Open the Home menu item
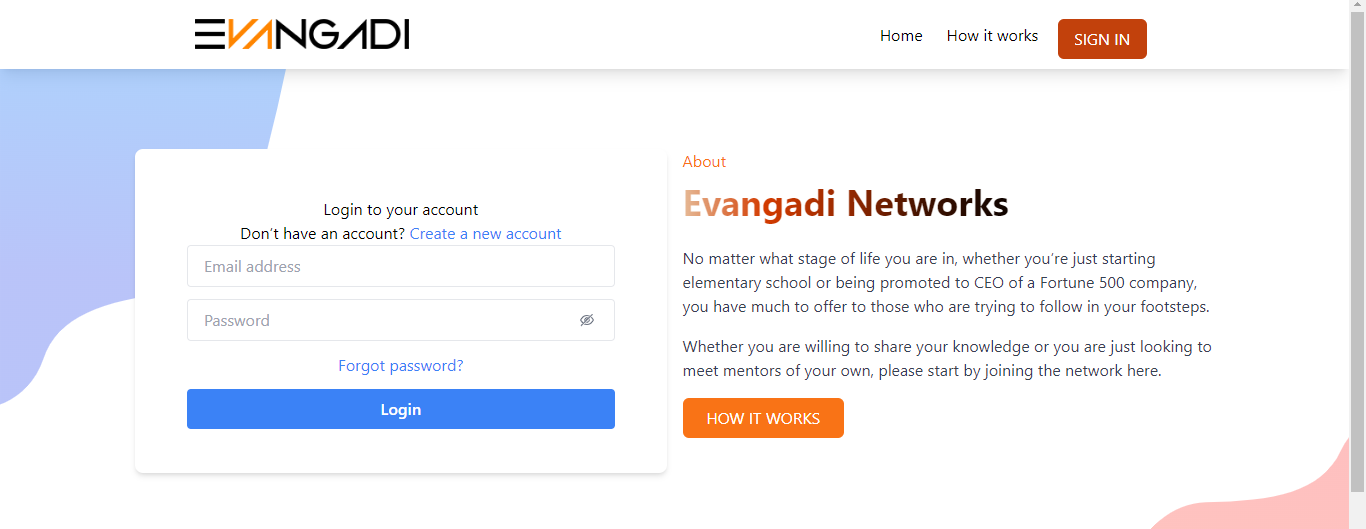The image size is (1366, 529). 901,36
